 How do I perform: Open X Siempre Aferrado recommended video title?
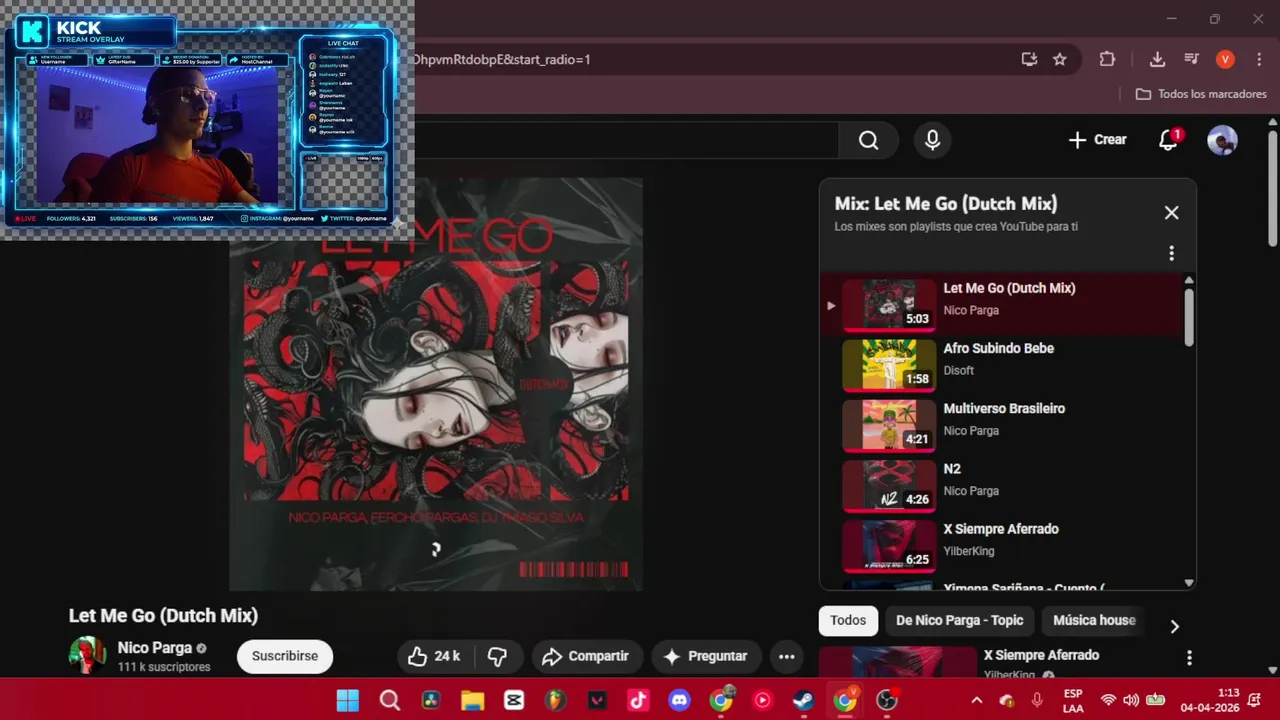(1041, 655)
